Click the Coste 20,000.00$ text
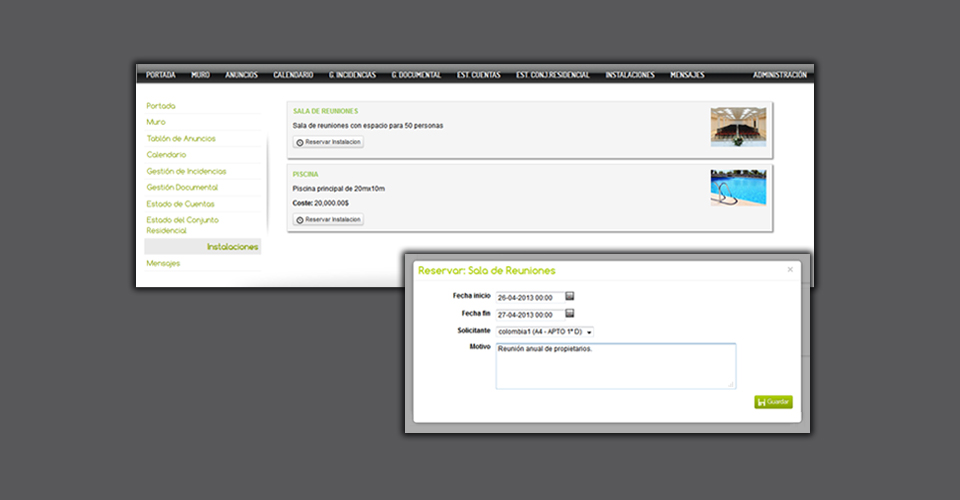Image resolution: width=960 pixels, height=500 pixels. click(x=321, y=203)
